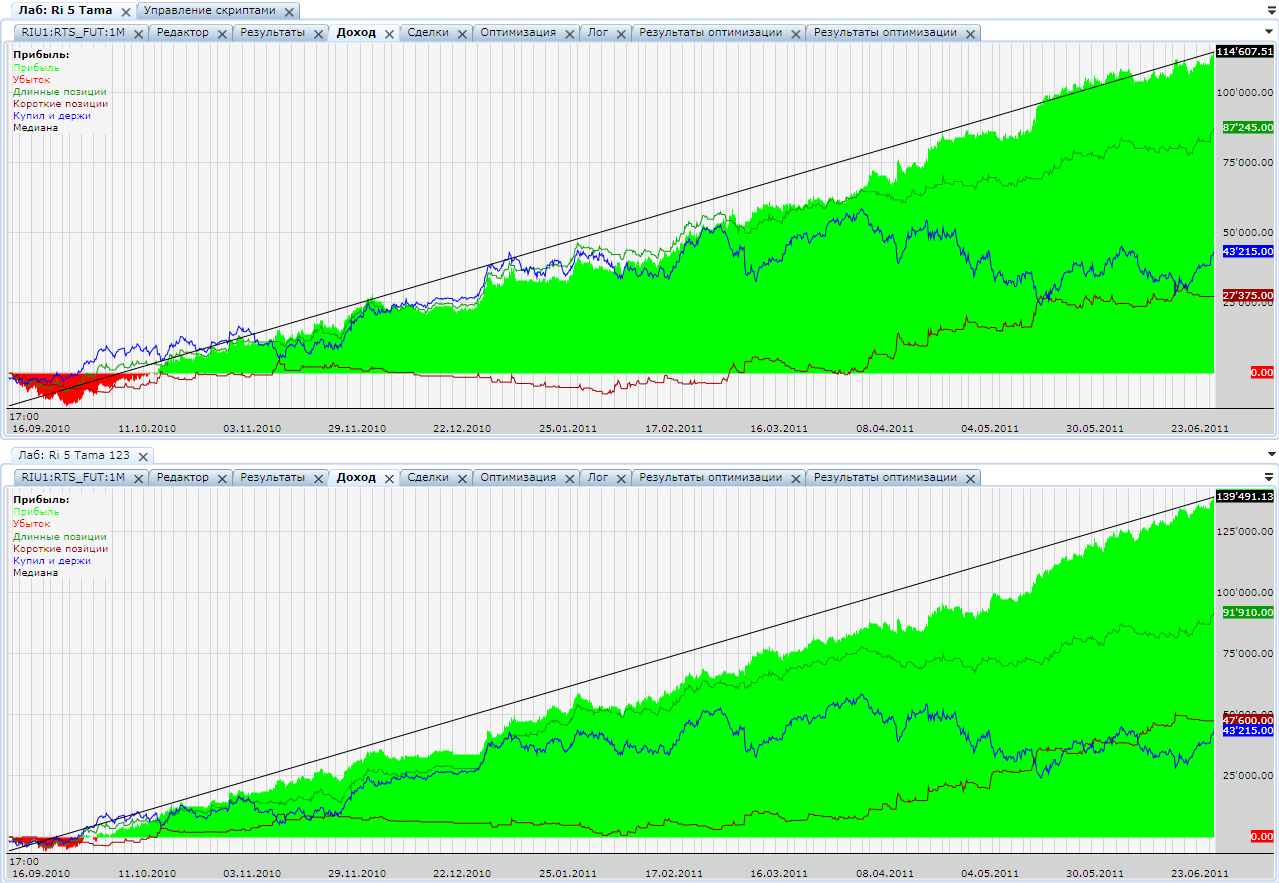Close Оптимизация tab in Ri 5 Tama 123 panel
This screenshot has width=1279, height=883.
tap(569, 478)
